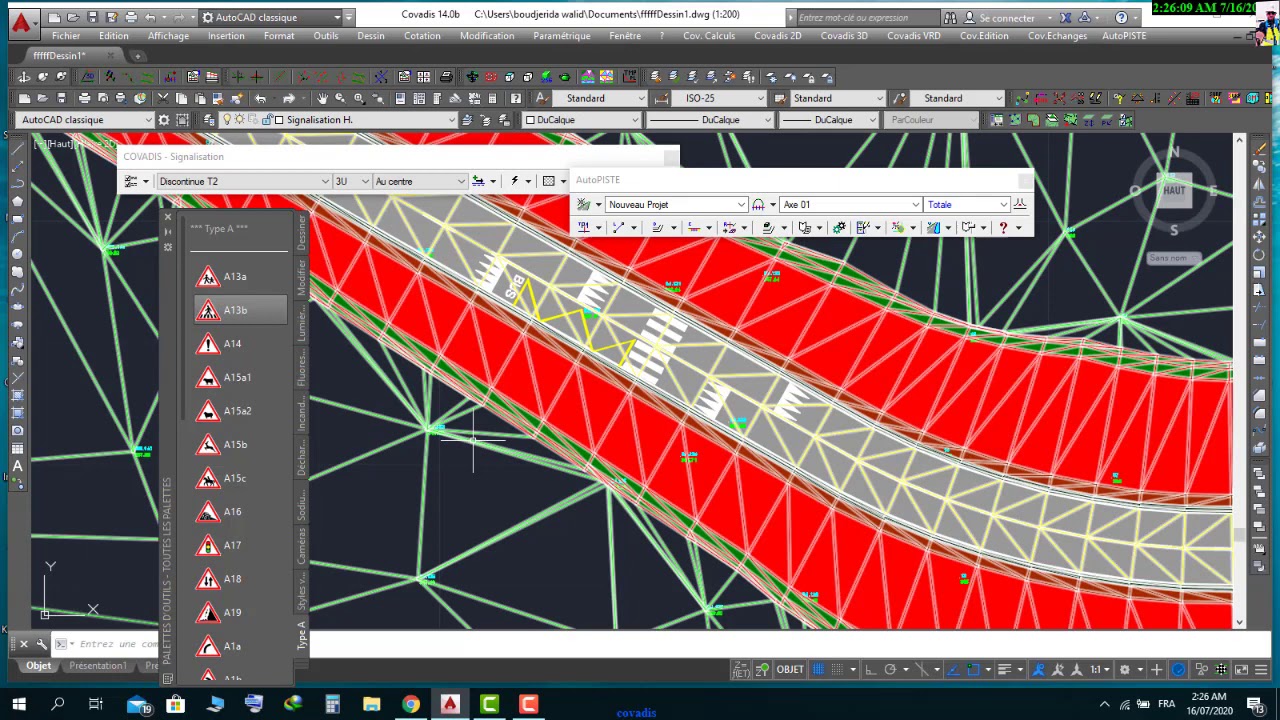Screen dimensions: 1280x720
Task: Select the A15c road sign tool
Action: pyautogui.click(x=240, y=478)
